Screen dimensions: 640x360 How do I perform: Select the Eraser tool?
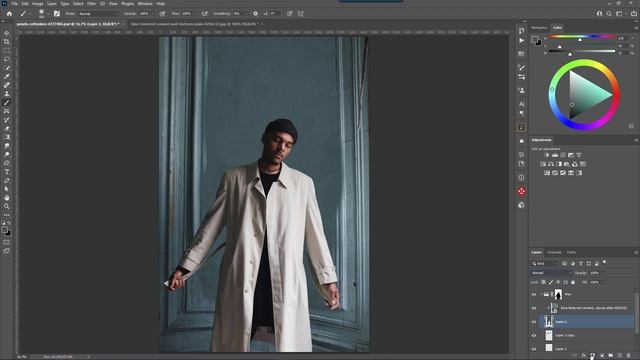(x=7, y=128)
